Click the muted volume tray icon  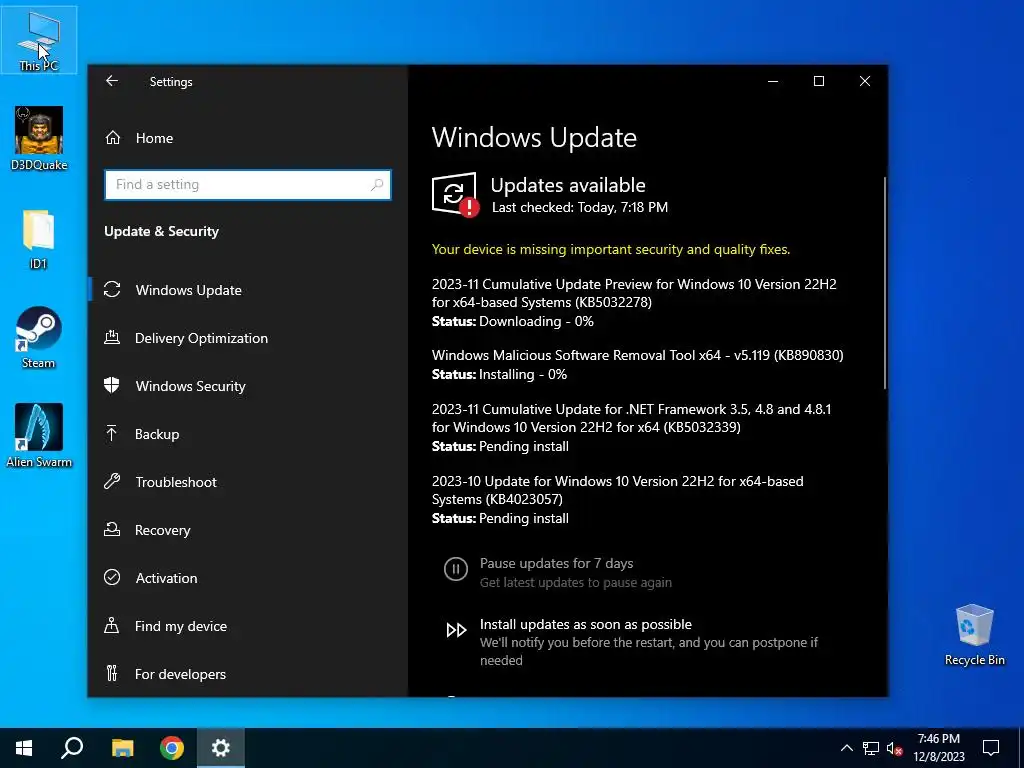[894, 748]
